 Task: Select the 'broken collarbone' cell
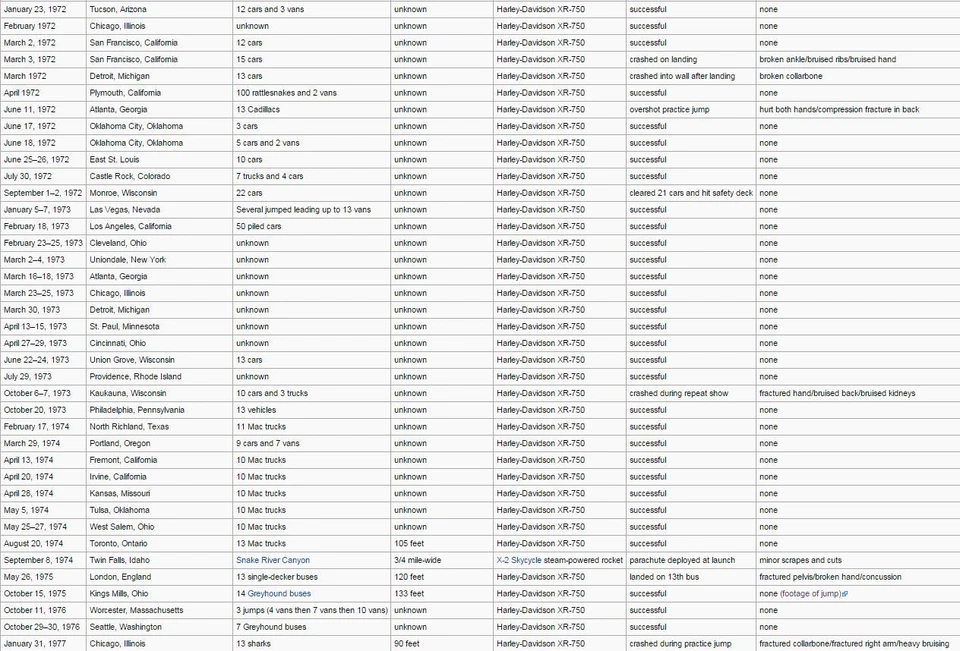(858, 77)
